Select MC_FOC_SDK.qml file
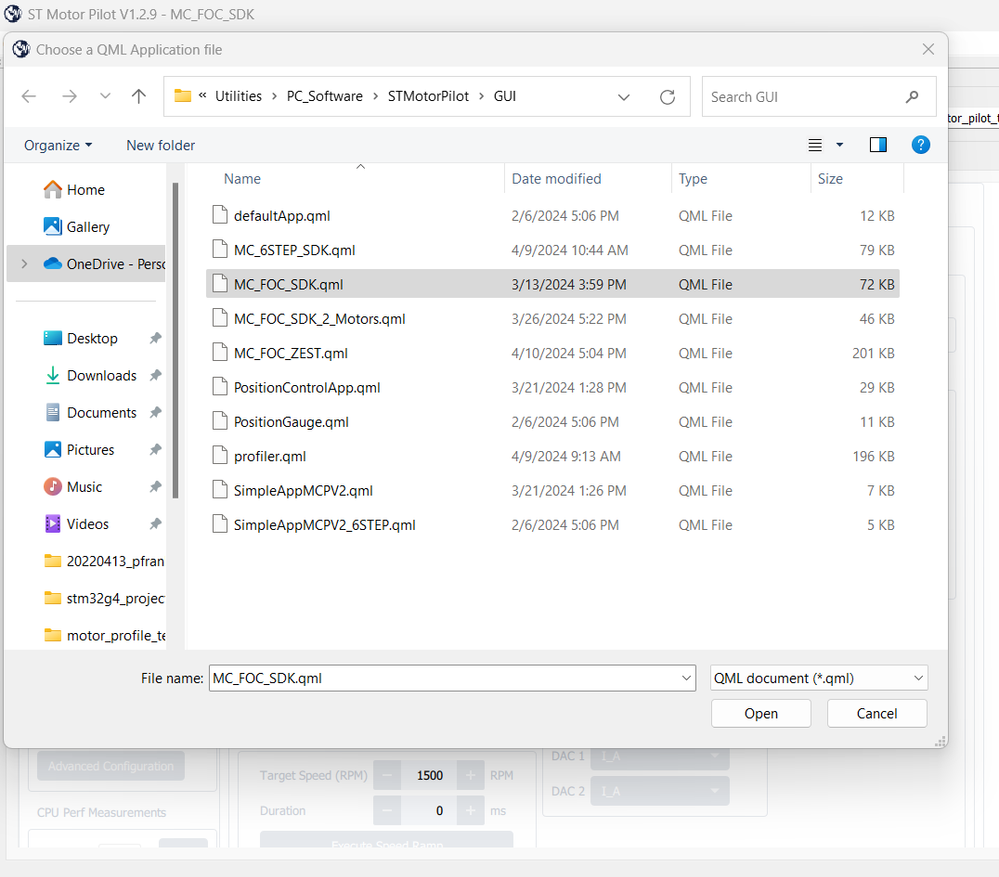 pos(552,284)
